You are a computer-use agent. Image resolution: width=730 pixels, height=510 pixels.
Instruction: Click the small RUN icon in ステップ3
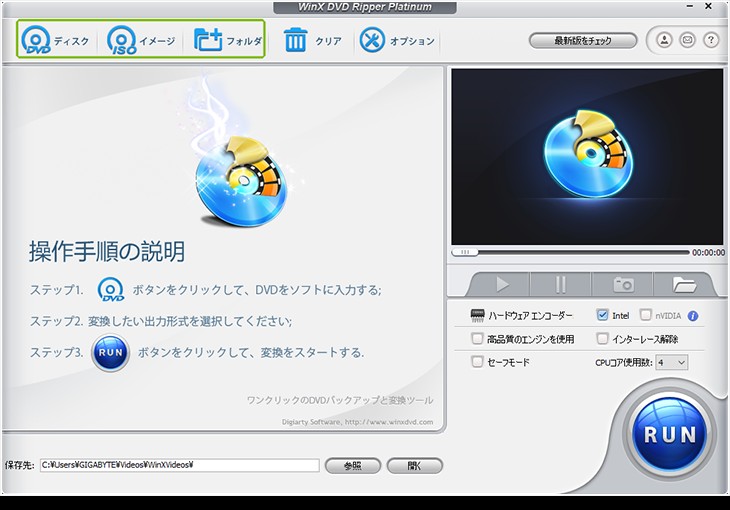click(x=110, y=353)
